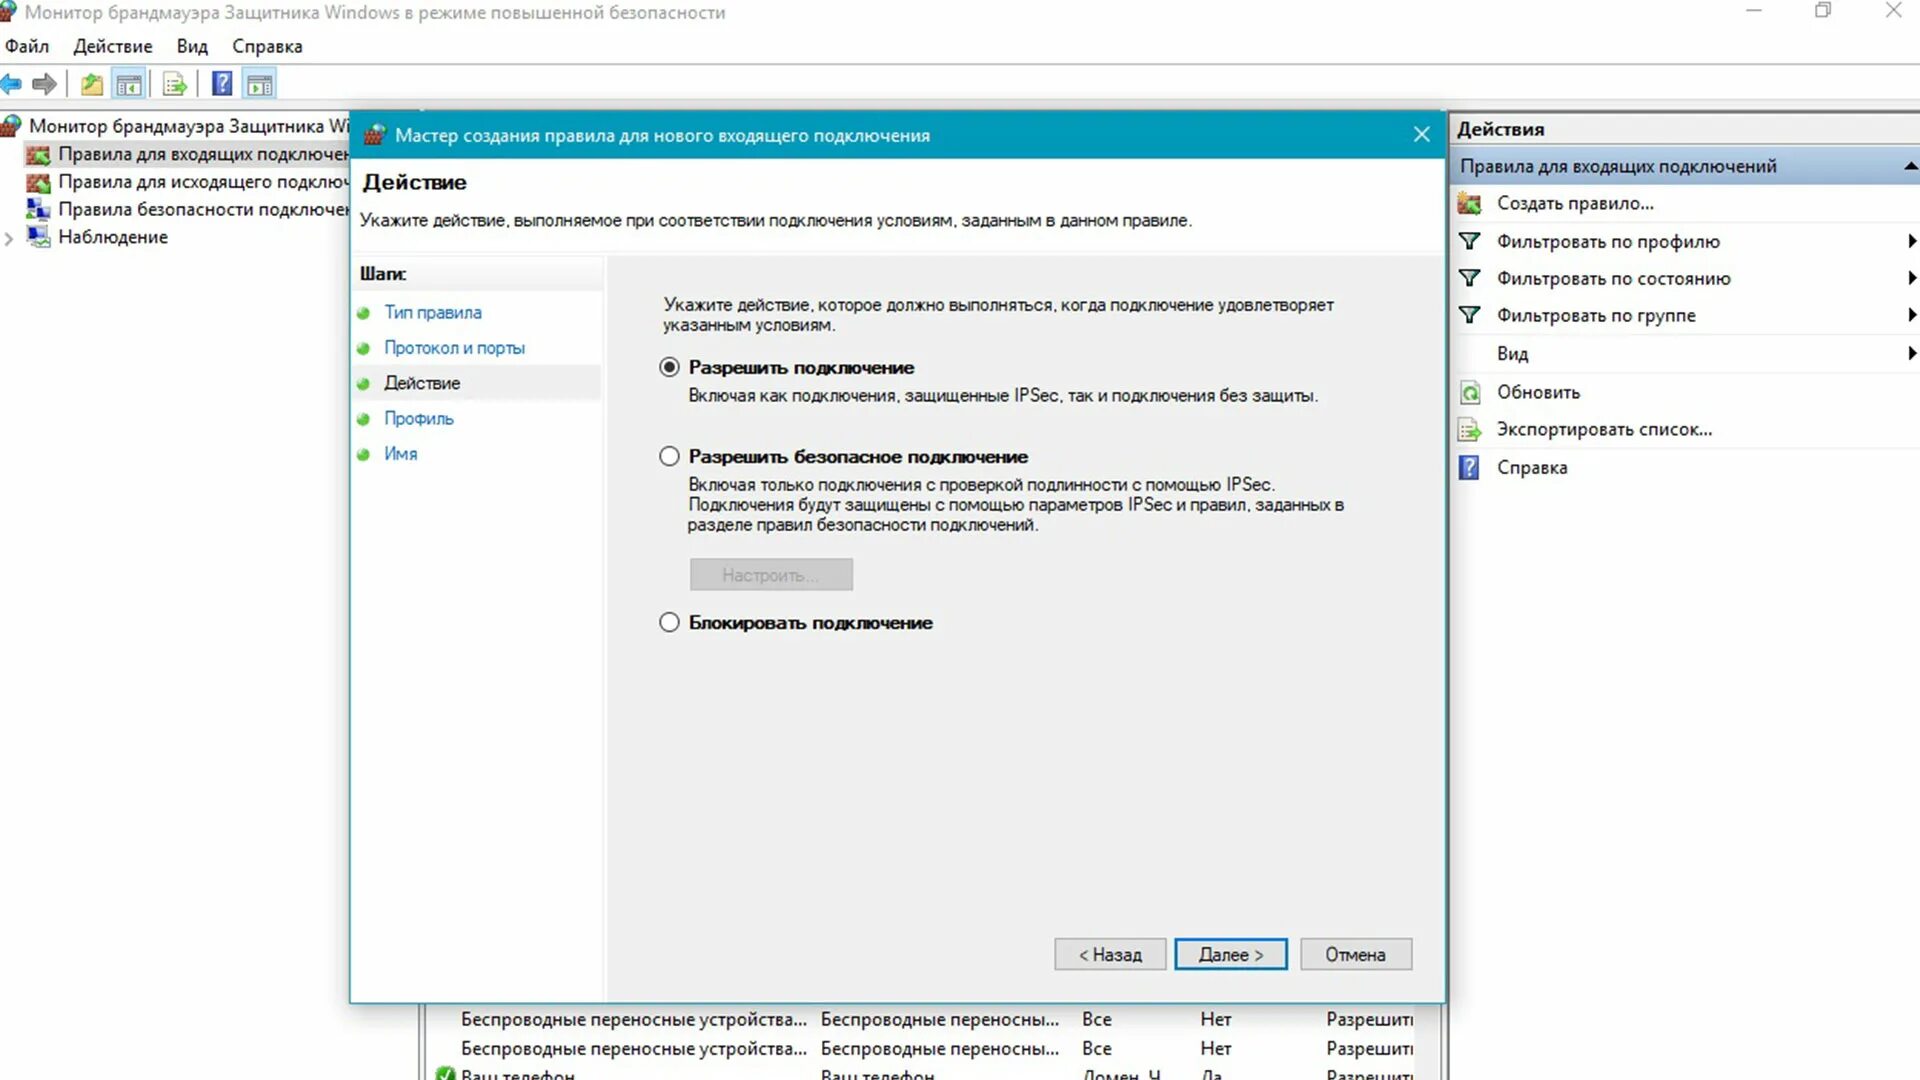Click the 'Отмена' button

point(1355,954)
